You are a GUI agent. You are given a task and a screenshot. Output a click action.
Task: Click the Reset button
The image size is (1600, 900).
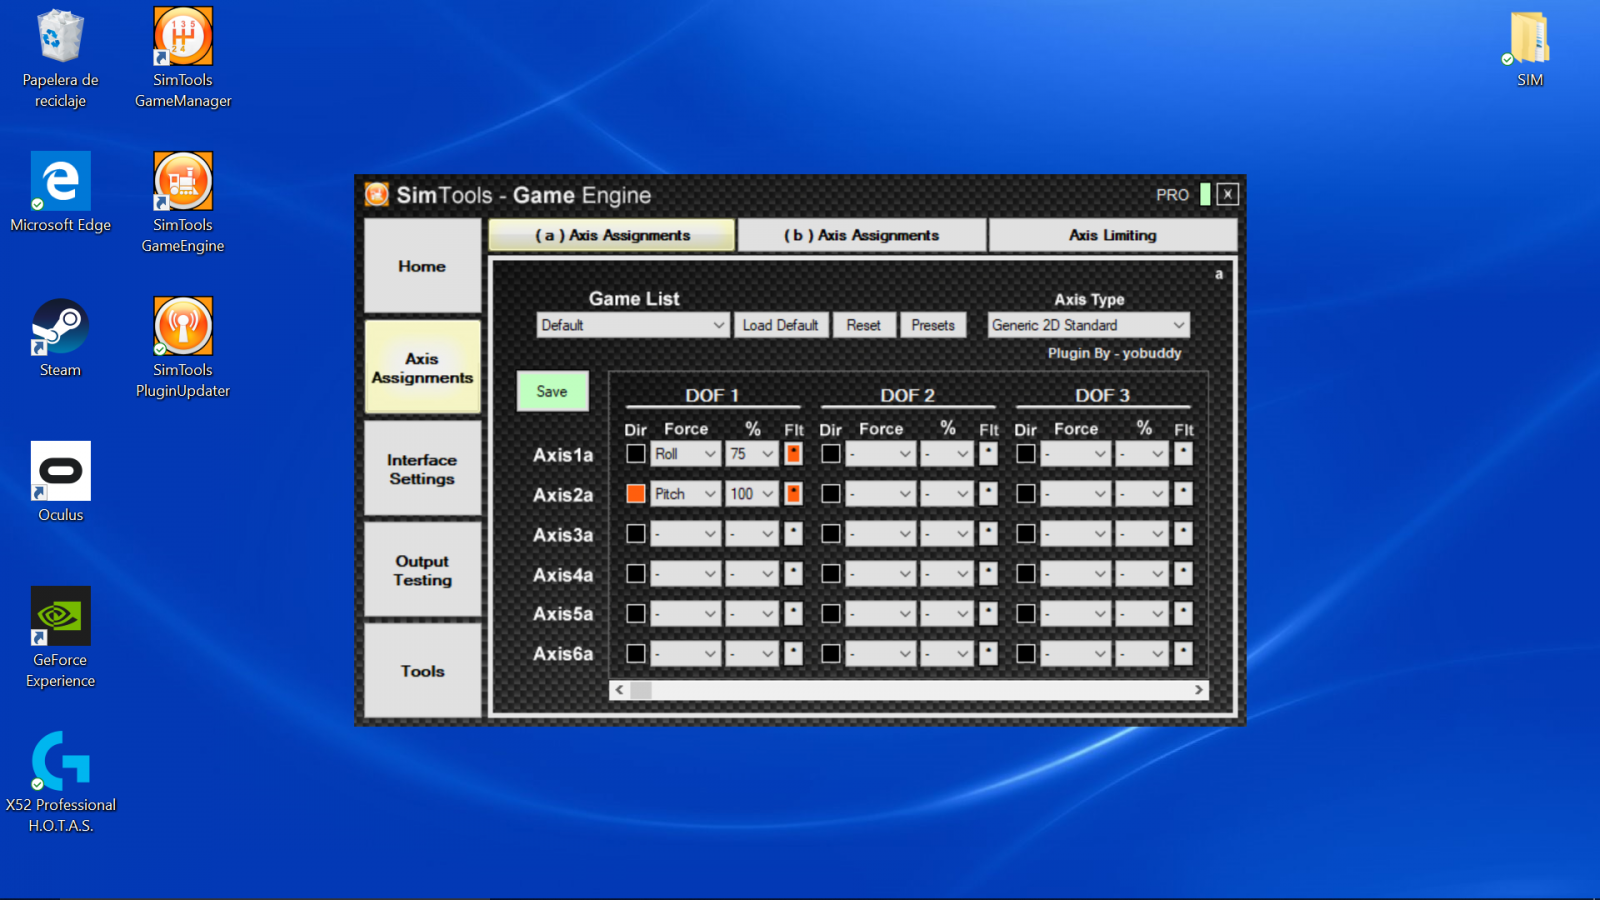point(863,325)
